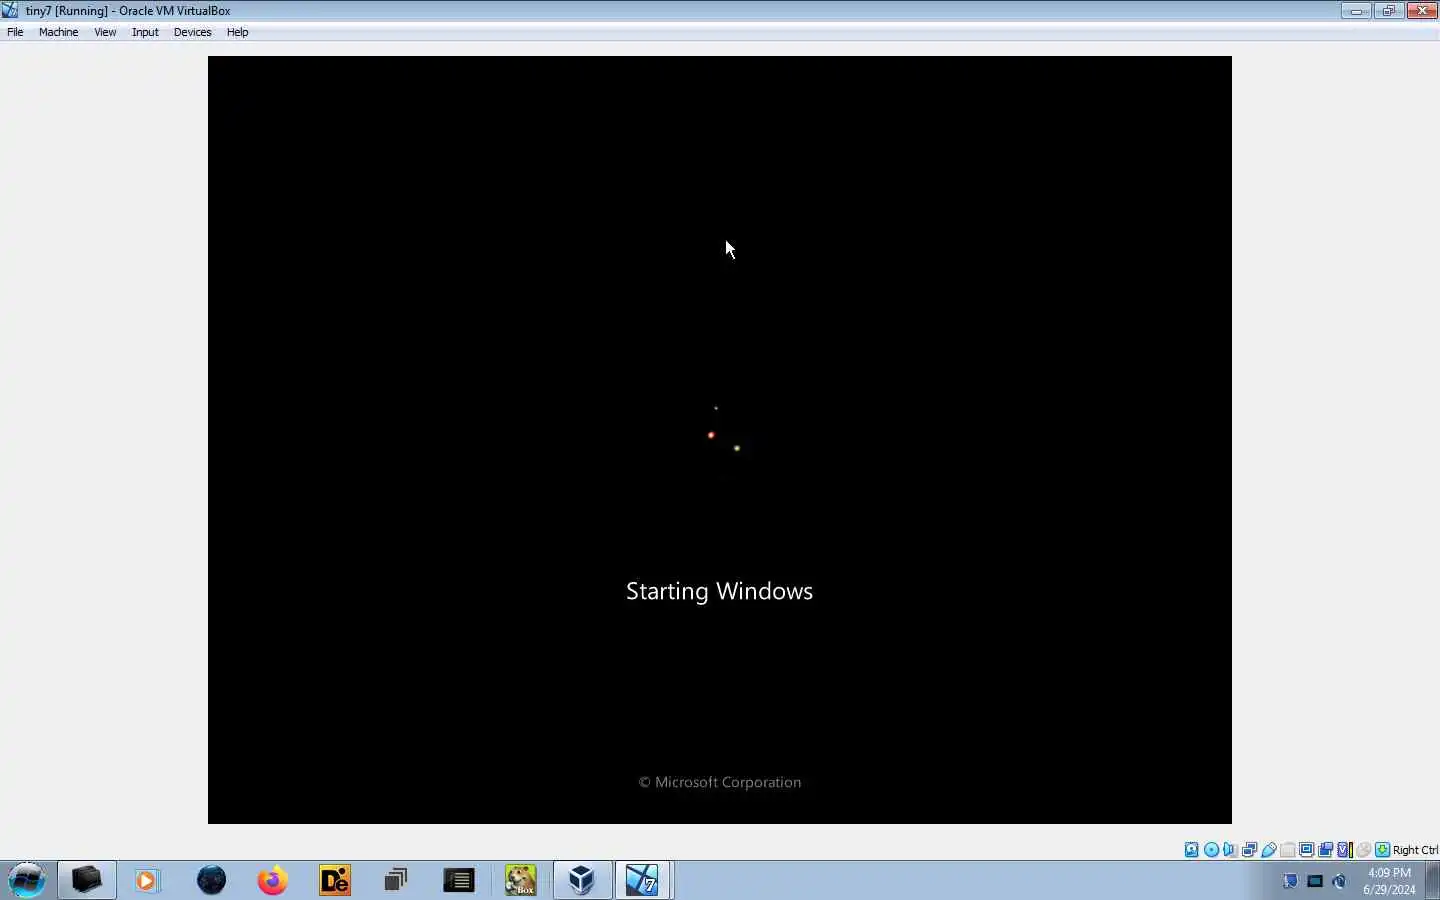
Task: Click the stacked windows taskbar icon
Action: 396,880
